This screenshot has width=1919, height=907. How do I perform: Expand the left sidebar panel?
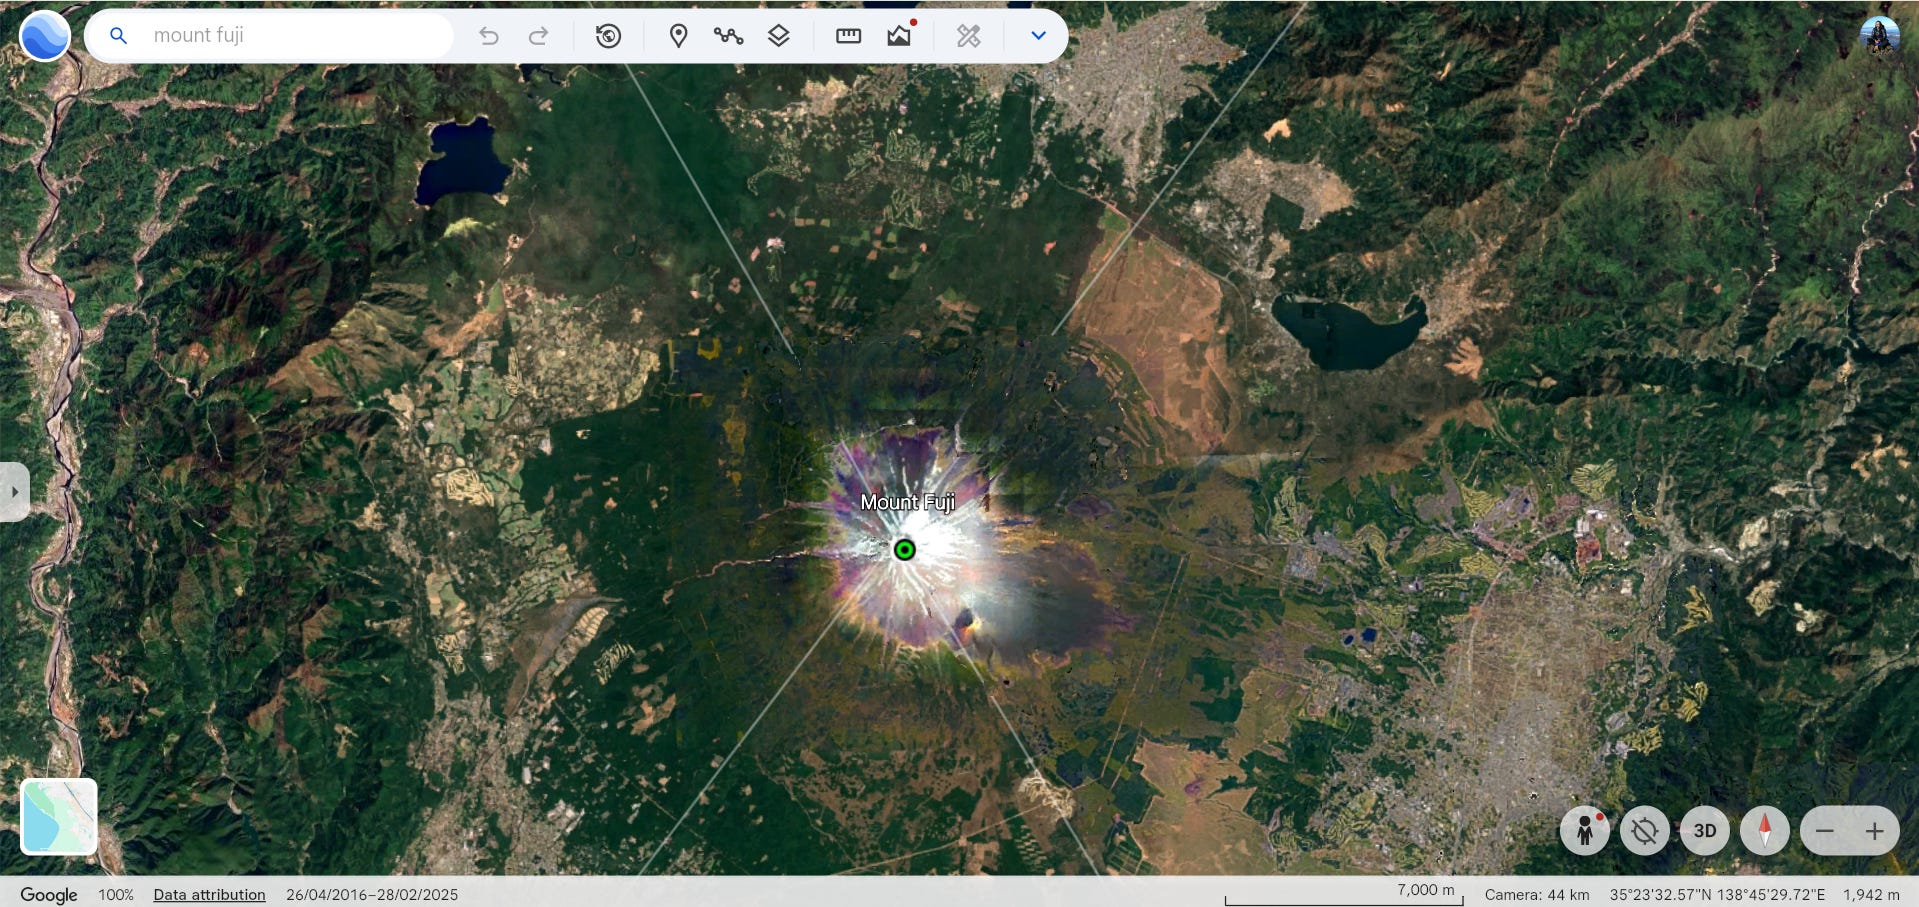tap(13, 491)
